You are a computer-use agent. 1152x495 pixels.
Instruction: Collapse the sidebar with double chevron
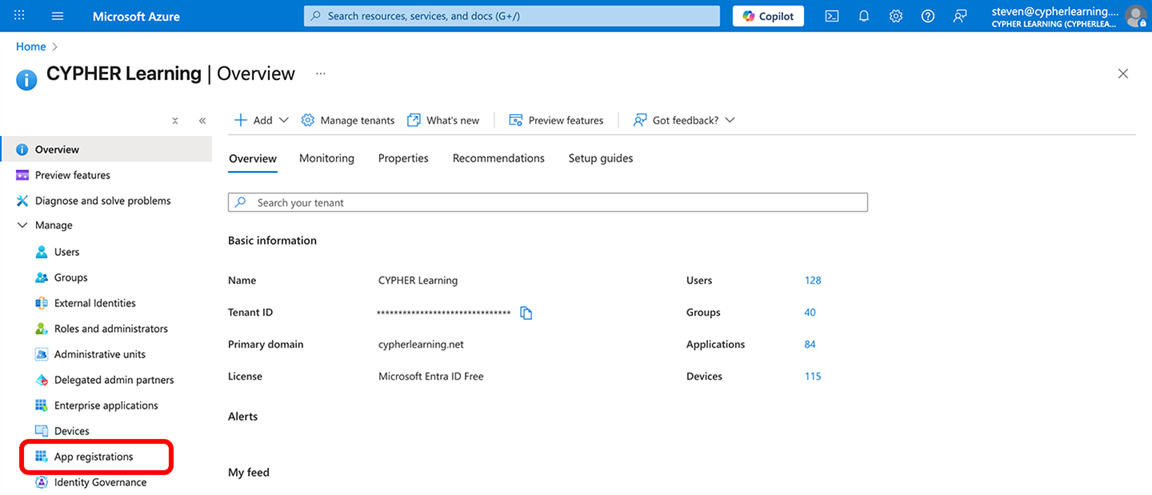(202, 121)
